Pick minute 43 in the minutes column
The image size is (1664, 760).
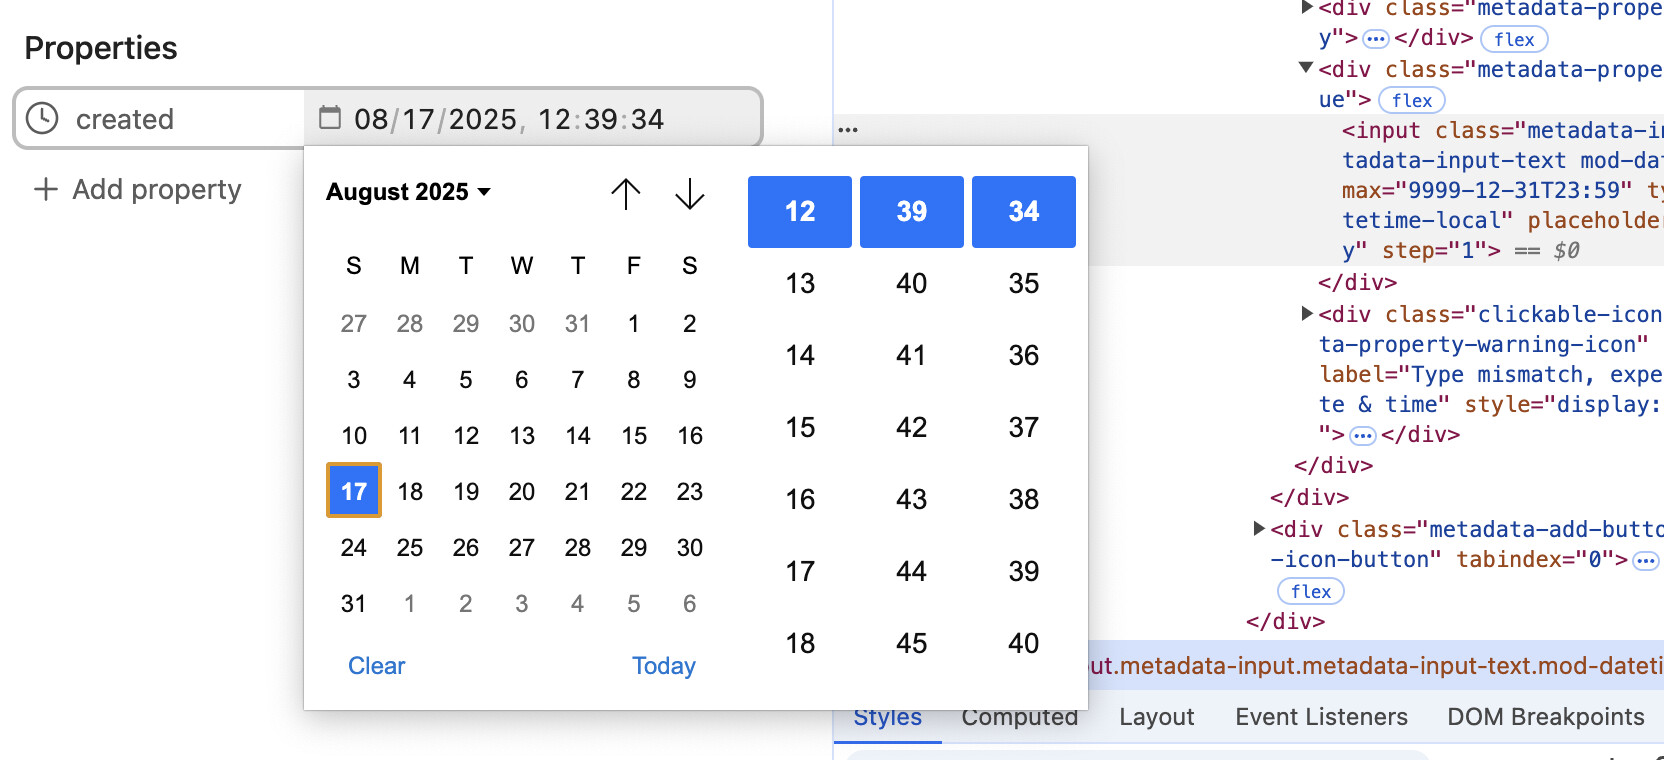pos(911,499)
